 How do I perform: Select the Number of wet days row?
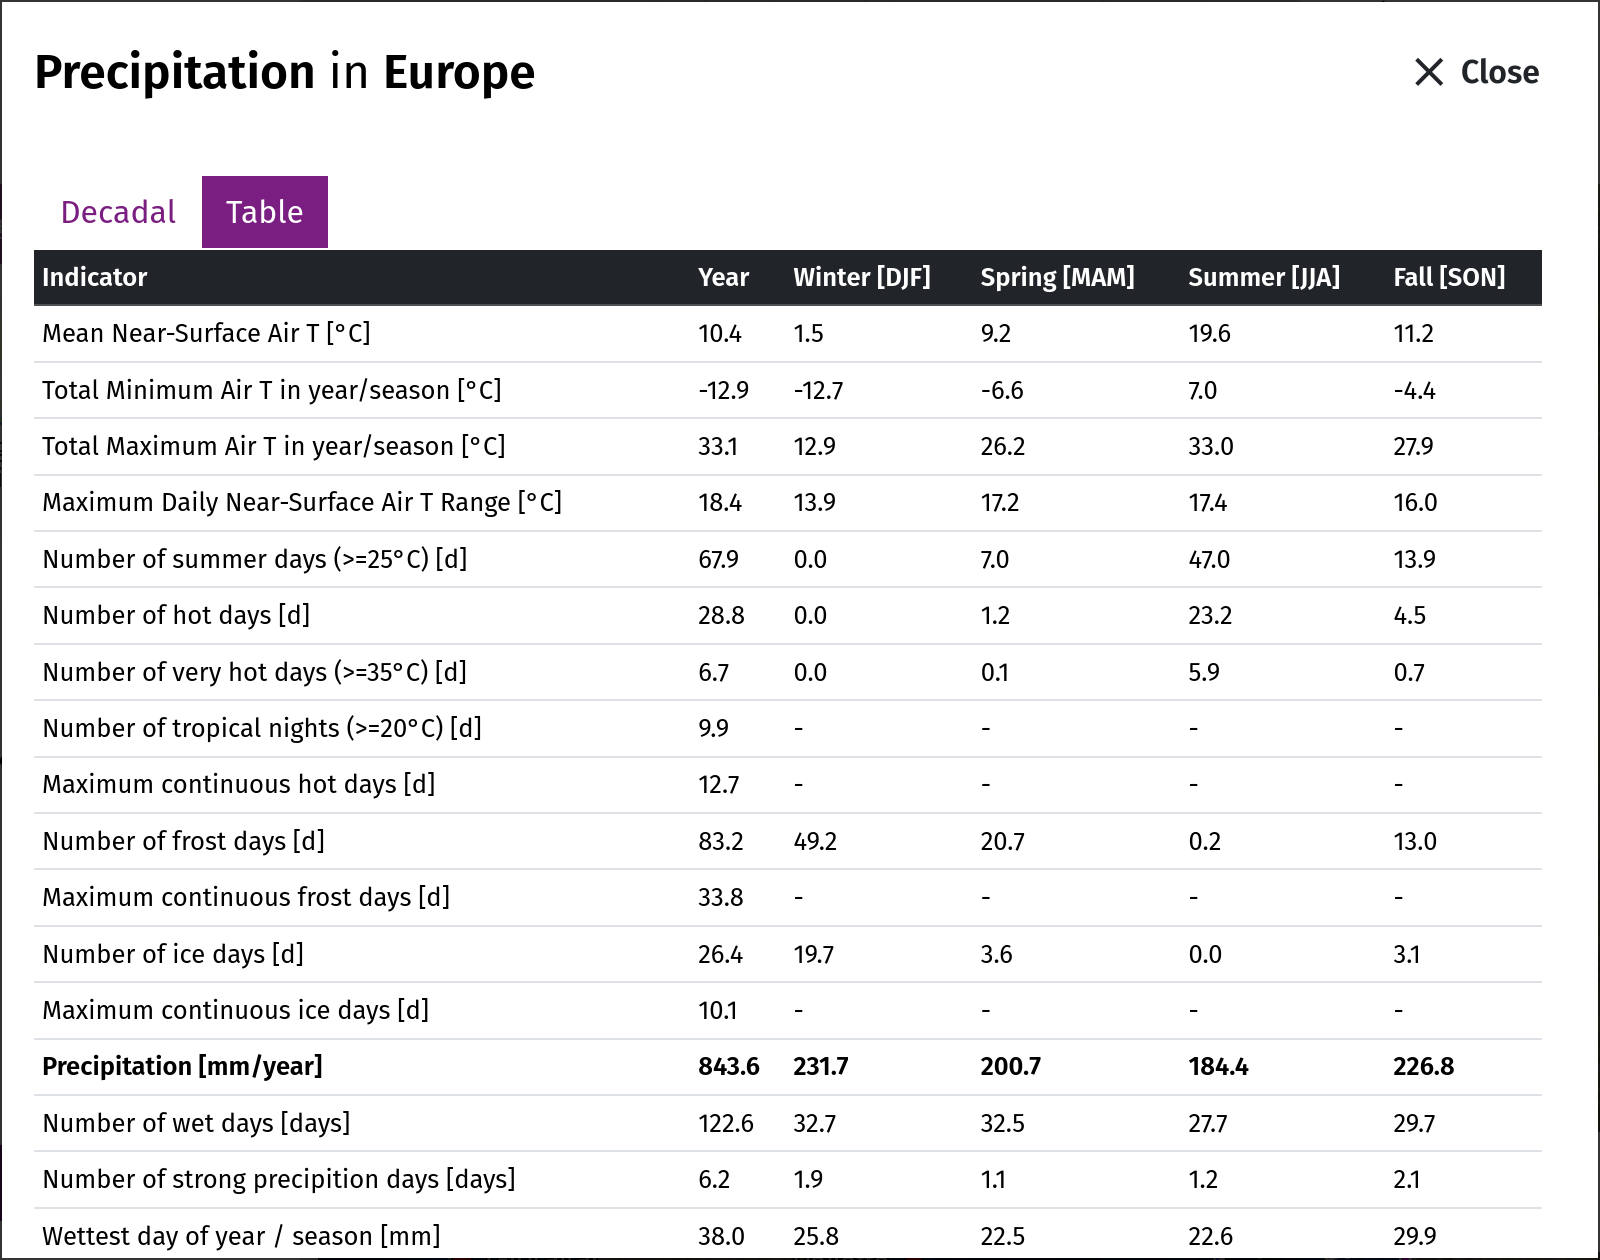pos(788,1123)
